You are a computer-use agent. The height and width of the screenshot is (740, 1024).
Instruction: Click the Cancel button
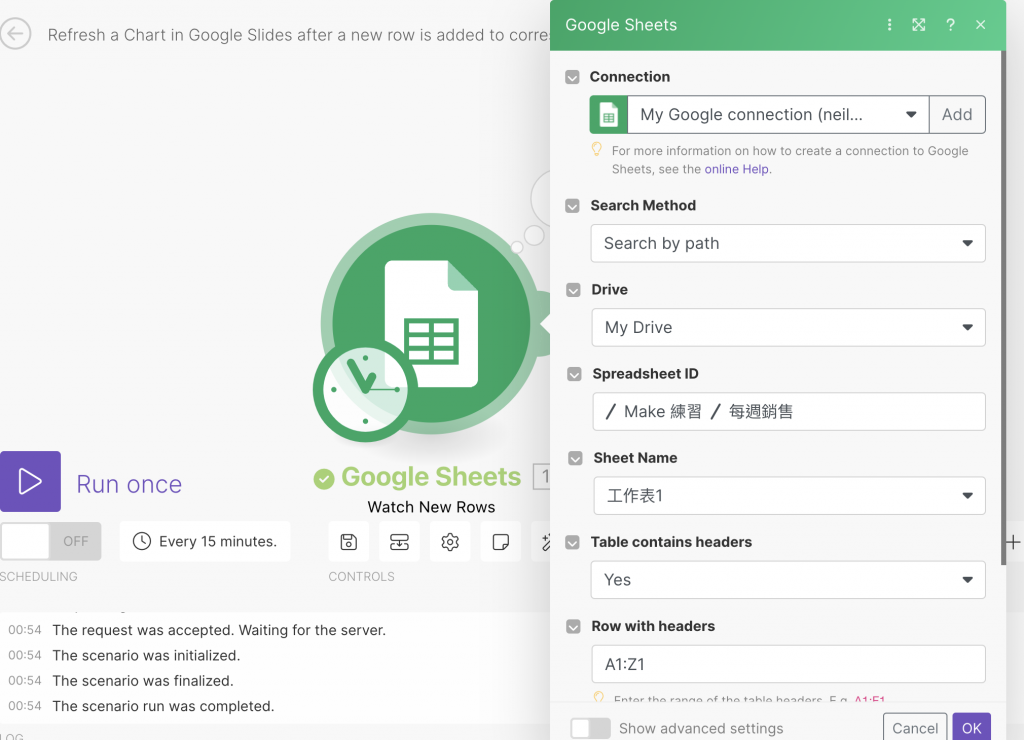coord(915,728)
